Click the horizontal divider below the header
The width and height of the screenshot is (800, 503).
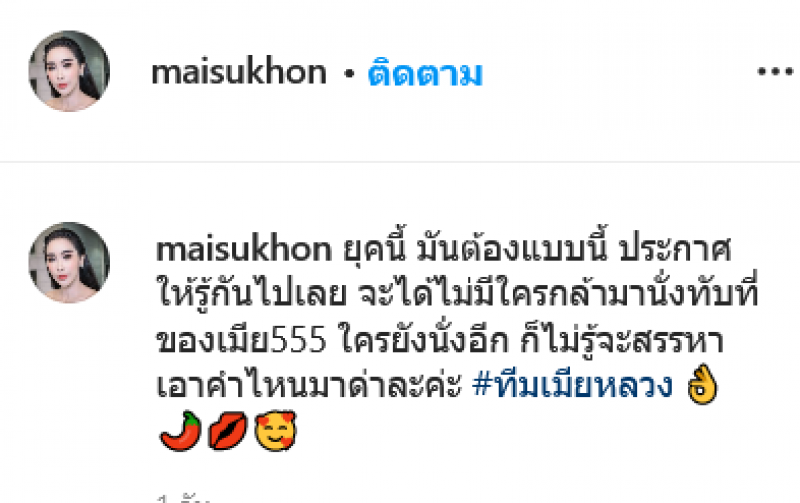(x=400, y=162)
